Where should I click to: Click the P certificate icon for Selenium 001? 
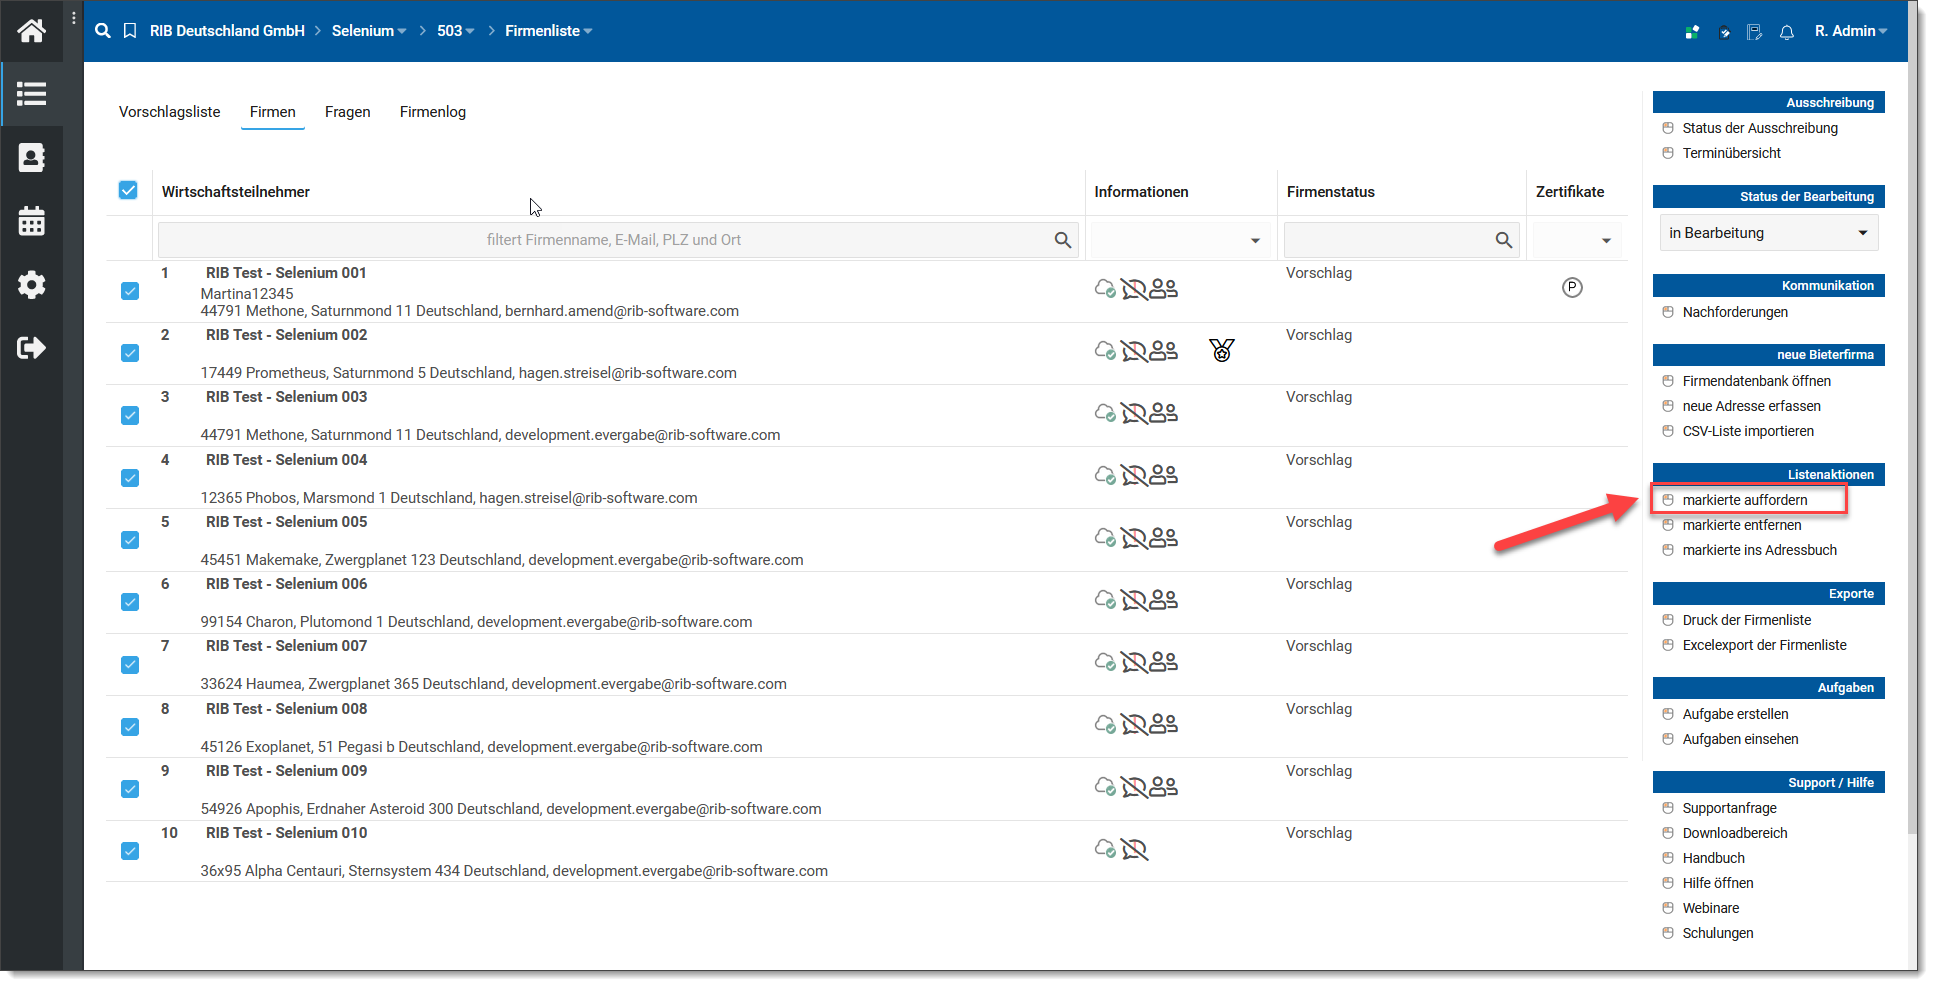click(1572, 288)
